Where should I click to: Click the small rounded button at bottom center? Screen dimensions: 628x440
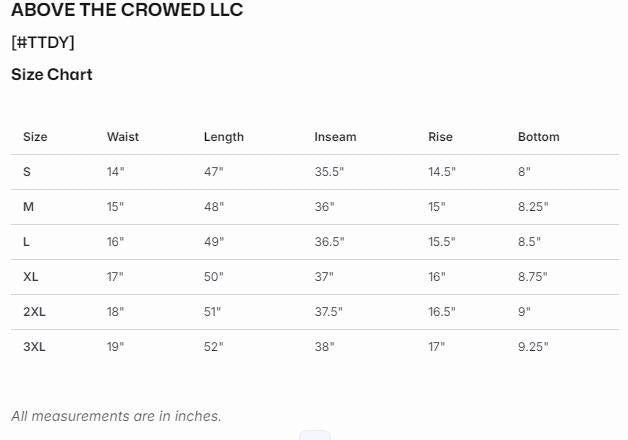(x=314, y=435)
